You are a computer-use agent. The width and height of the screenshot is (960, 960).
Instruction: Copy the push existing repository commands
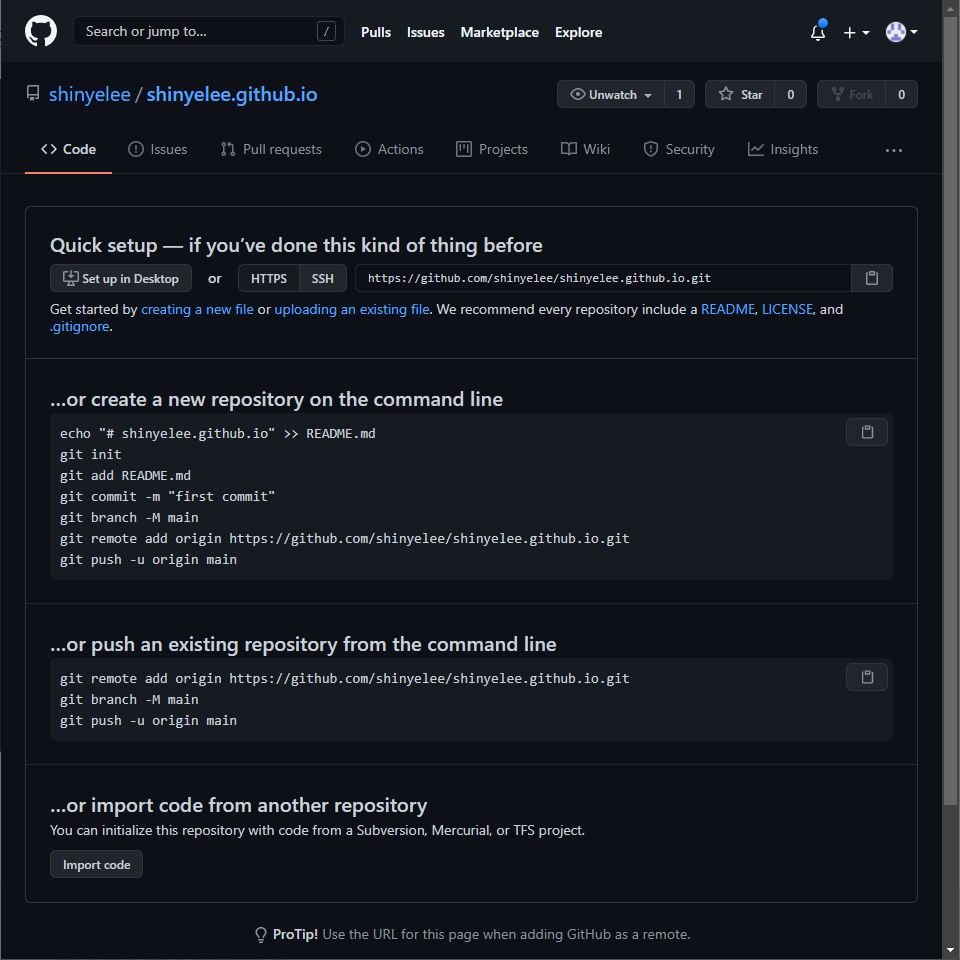click(x=867, y=677)
